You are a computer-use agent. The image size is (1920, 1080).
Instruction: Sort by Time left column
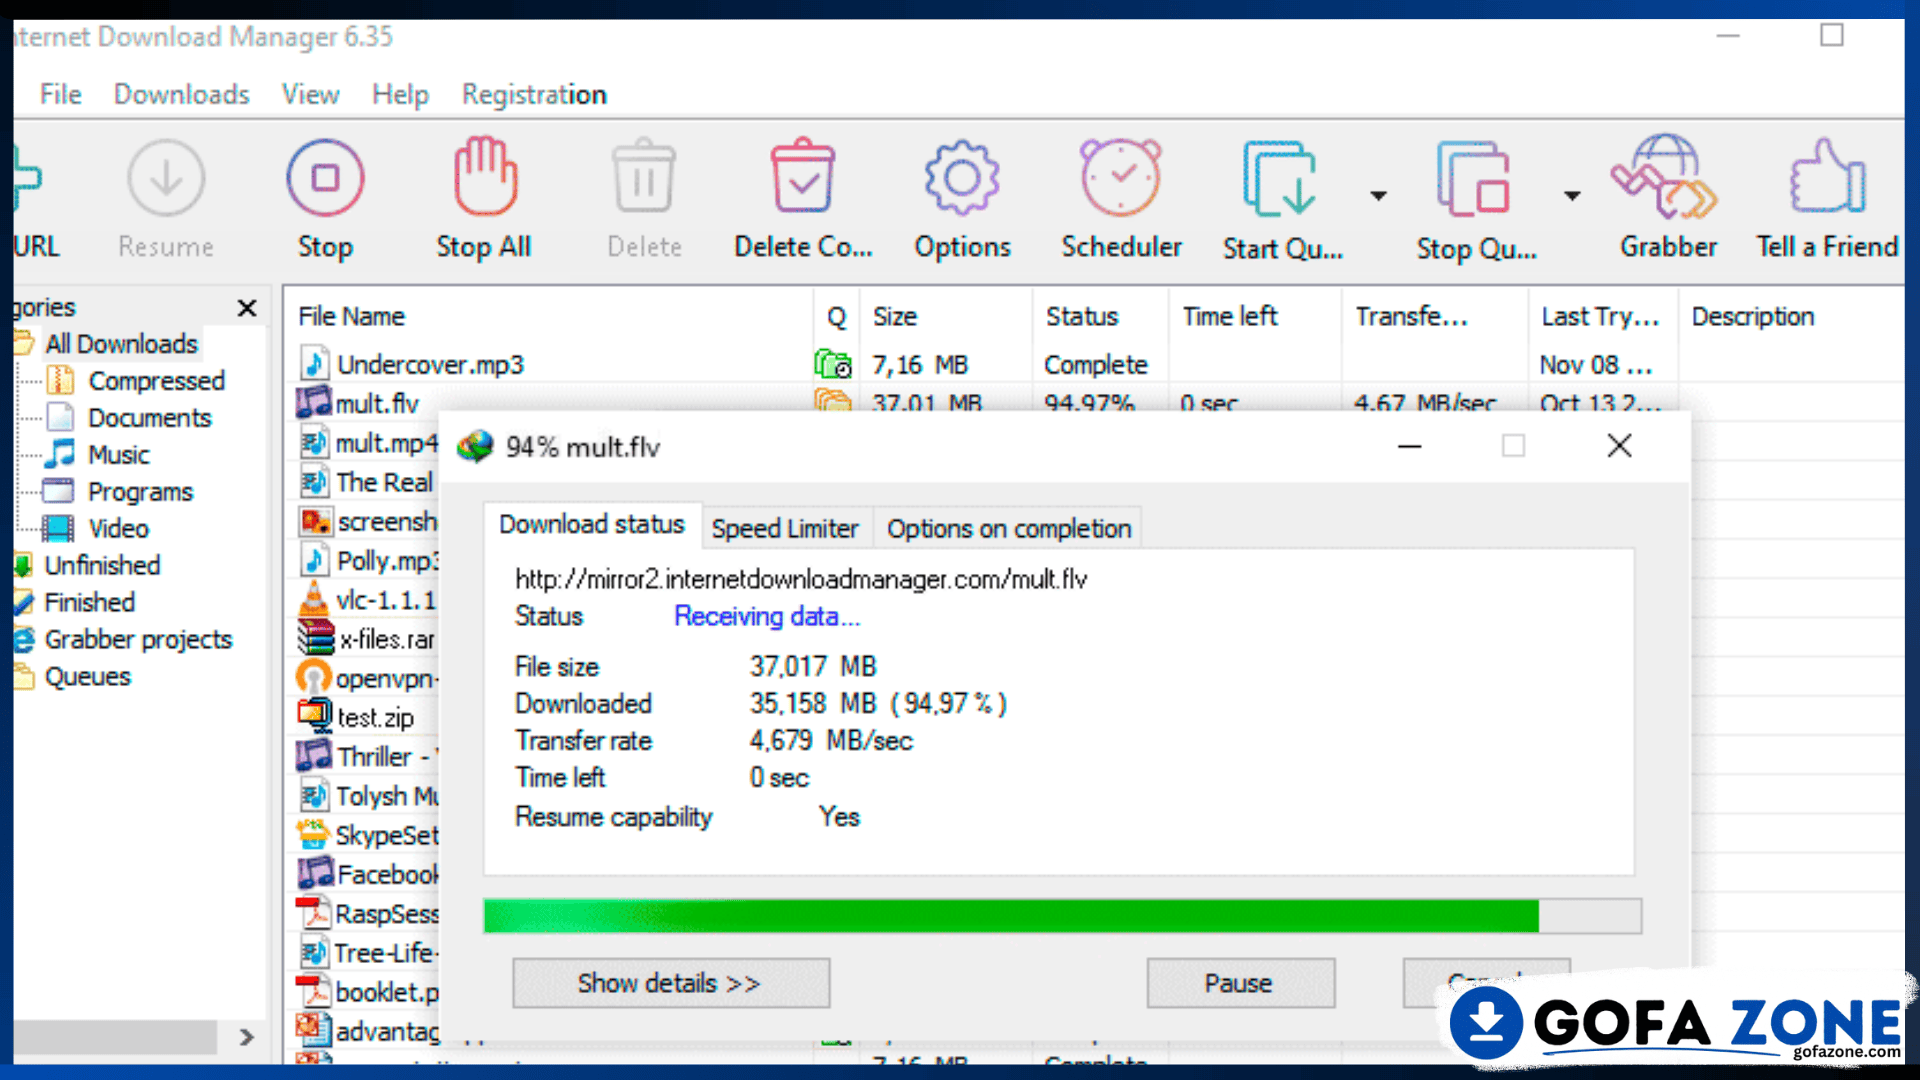click(1254, 317)
